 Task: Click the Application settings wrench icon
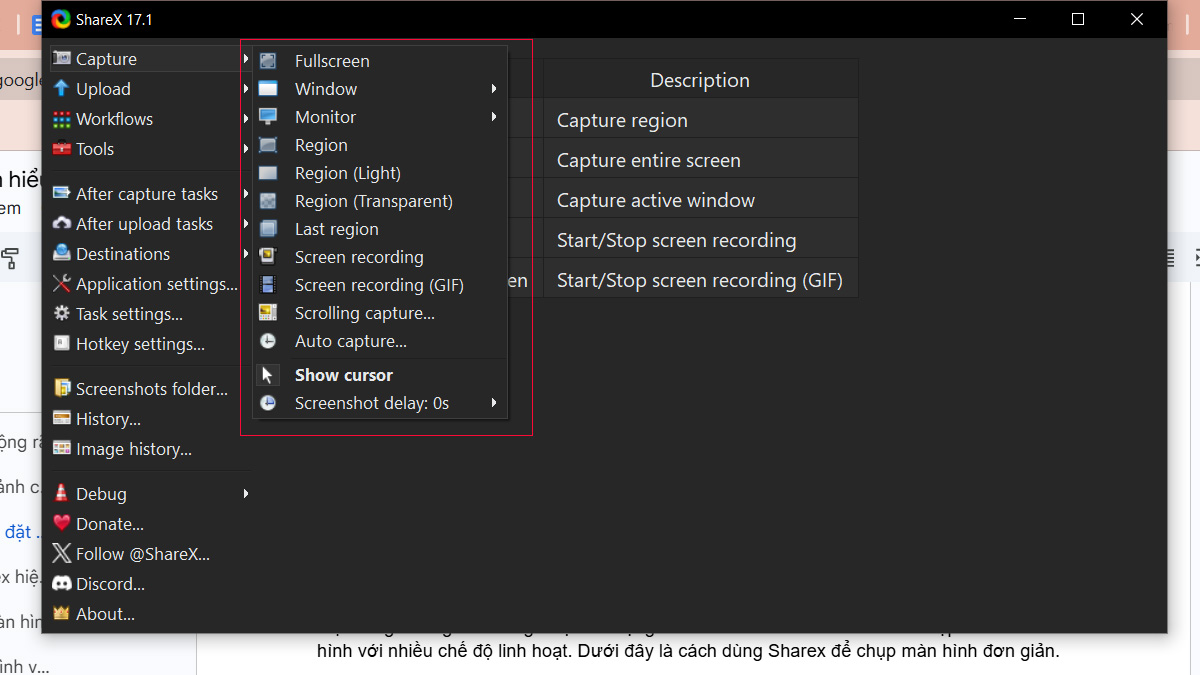click(x=62, y=284)
